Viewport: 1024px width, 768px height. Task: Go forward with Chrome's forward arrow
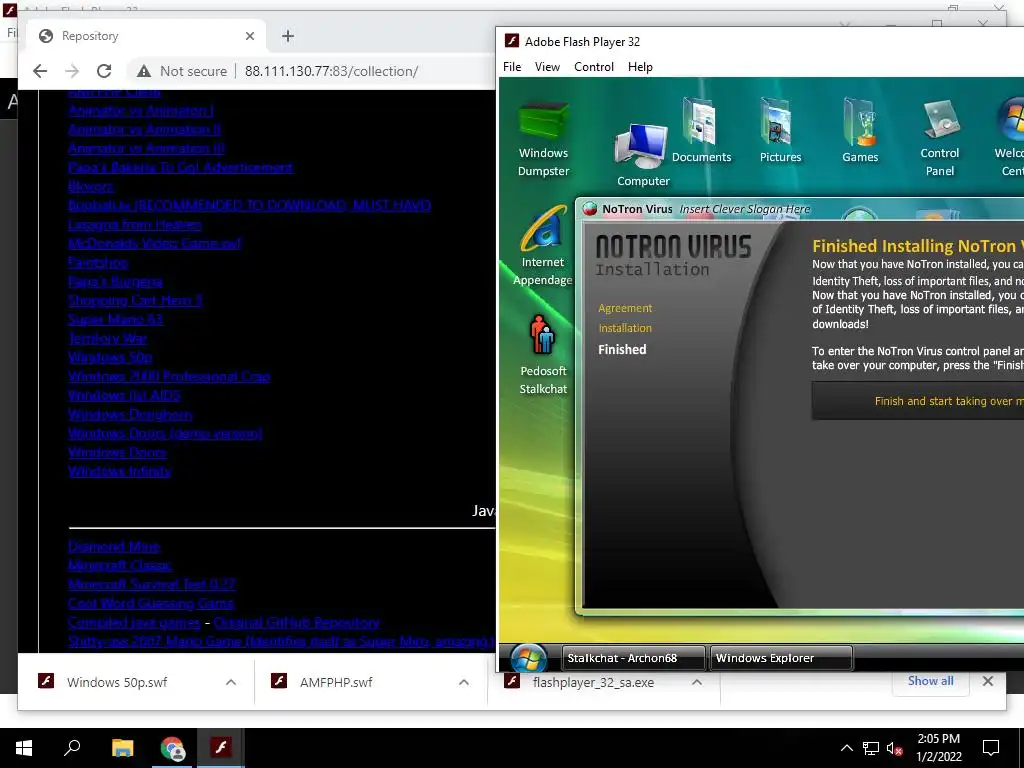pos(72,71)
